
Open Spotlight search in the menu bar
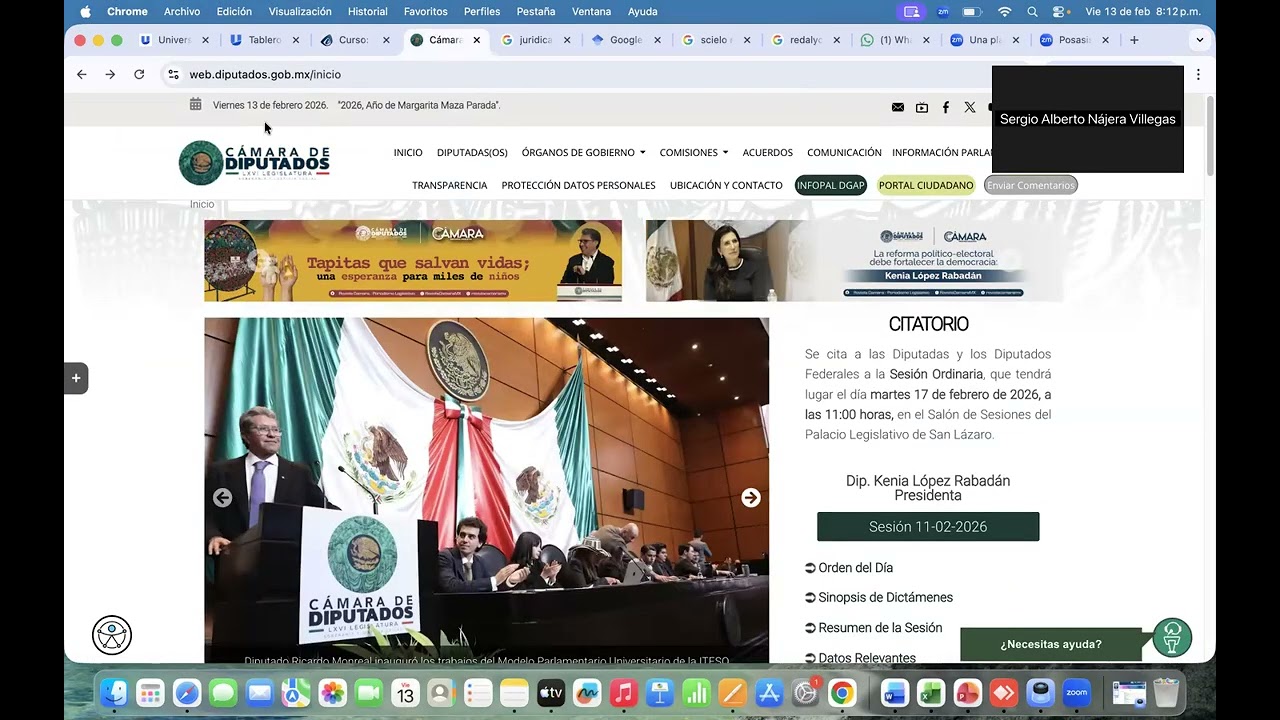click(x=1033, y=12)
